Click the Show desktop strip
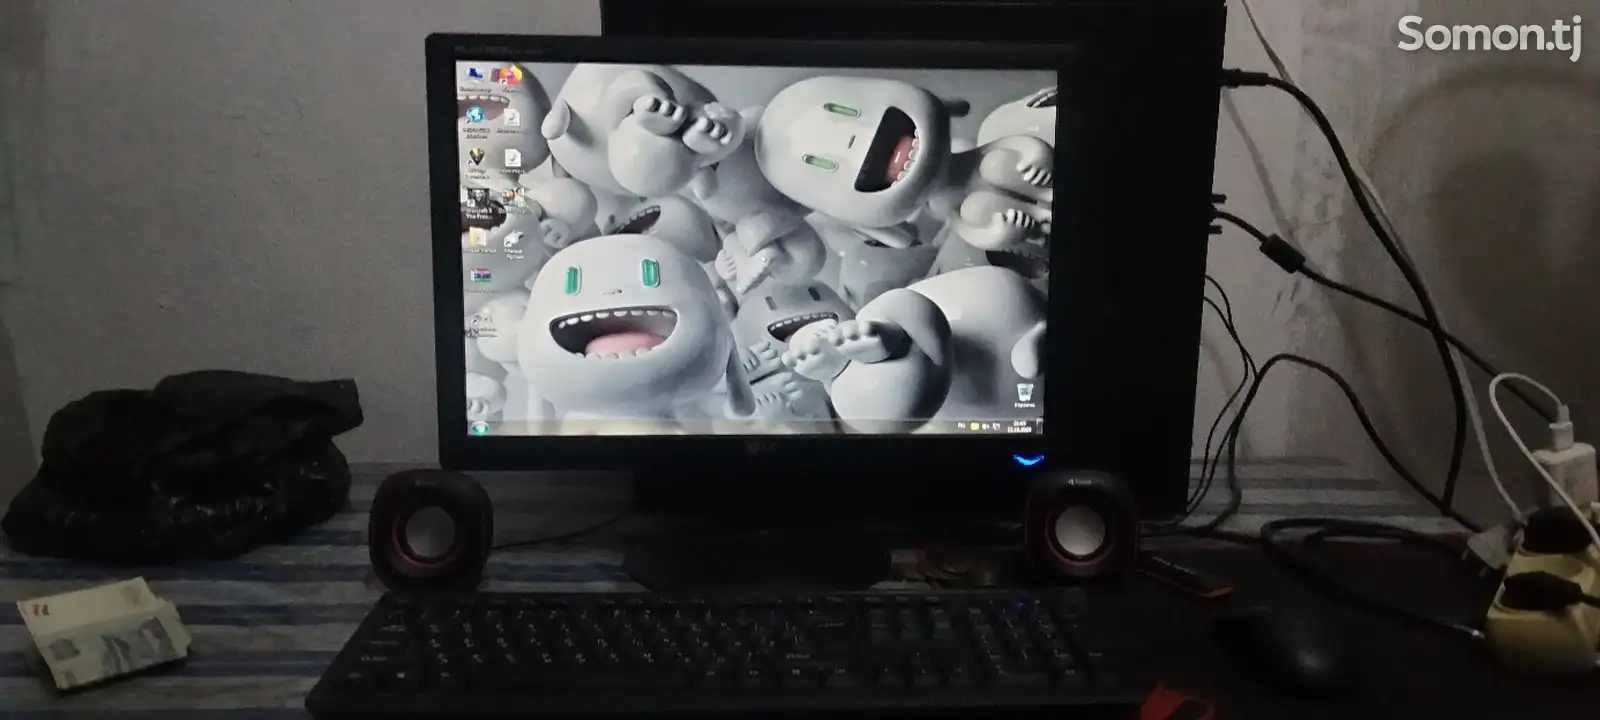Viewport: 1600px width, 720px height. tap(1039, 427)
